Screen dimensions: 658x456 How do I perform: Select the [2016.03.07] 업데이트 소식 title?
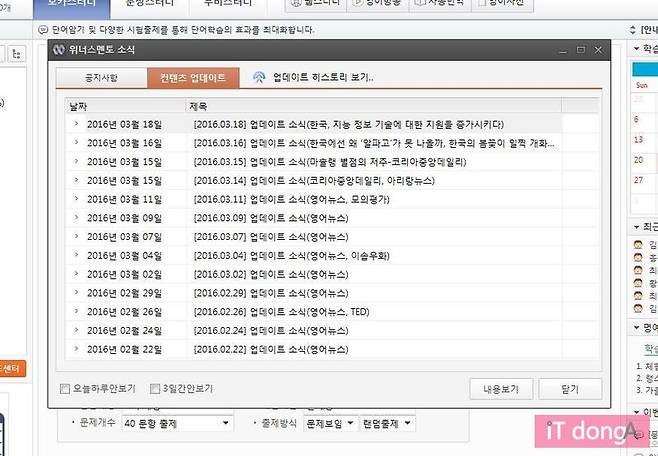click(271, 237)
